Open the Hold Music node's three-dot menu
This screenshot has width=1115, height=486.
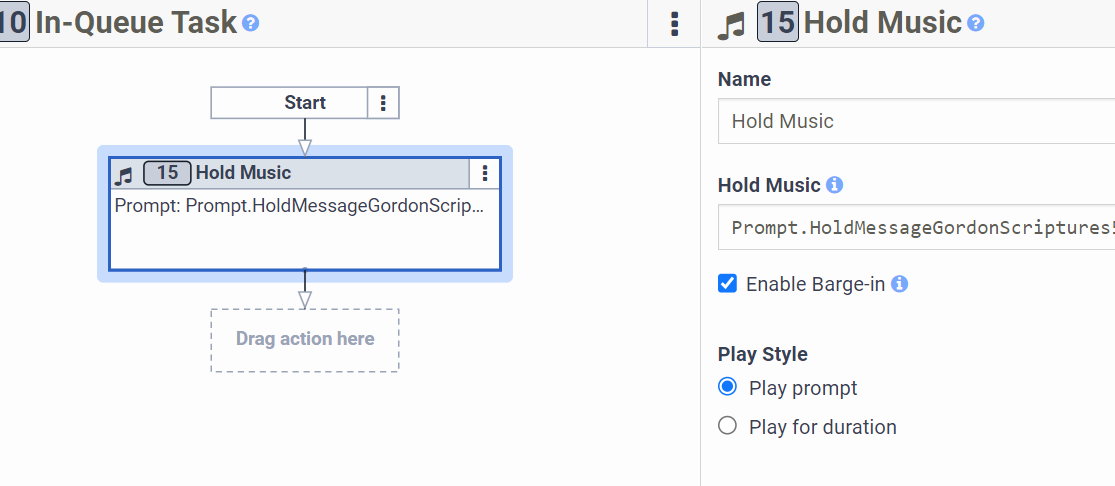click(x=485, y=173)
